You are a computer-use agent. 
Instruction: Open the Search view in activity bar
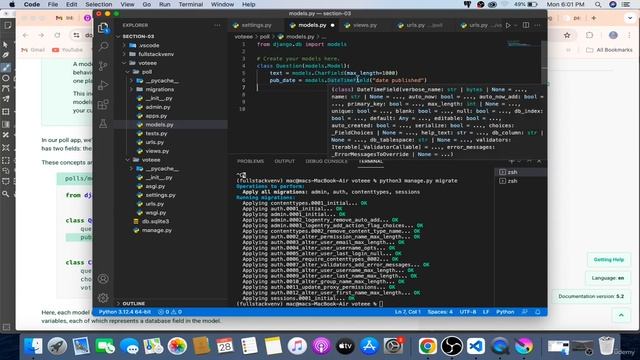tap(103, 46)
